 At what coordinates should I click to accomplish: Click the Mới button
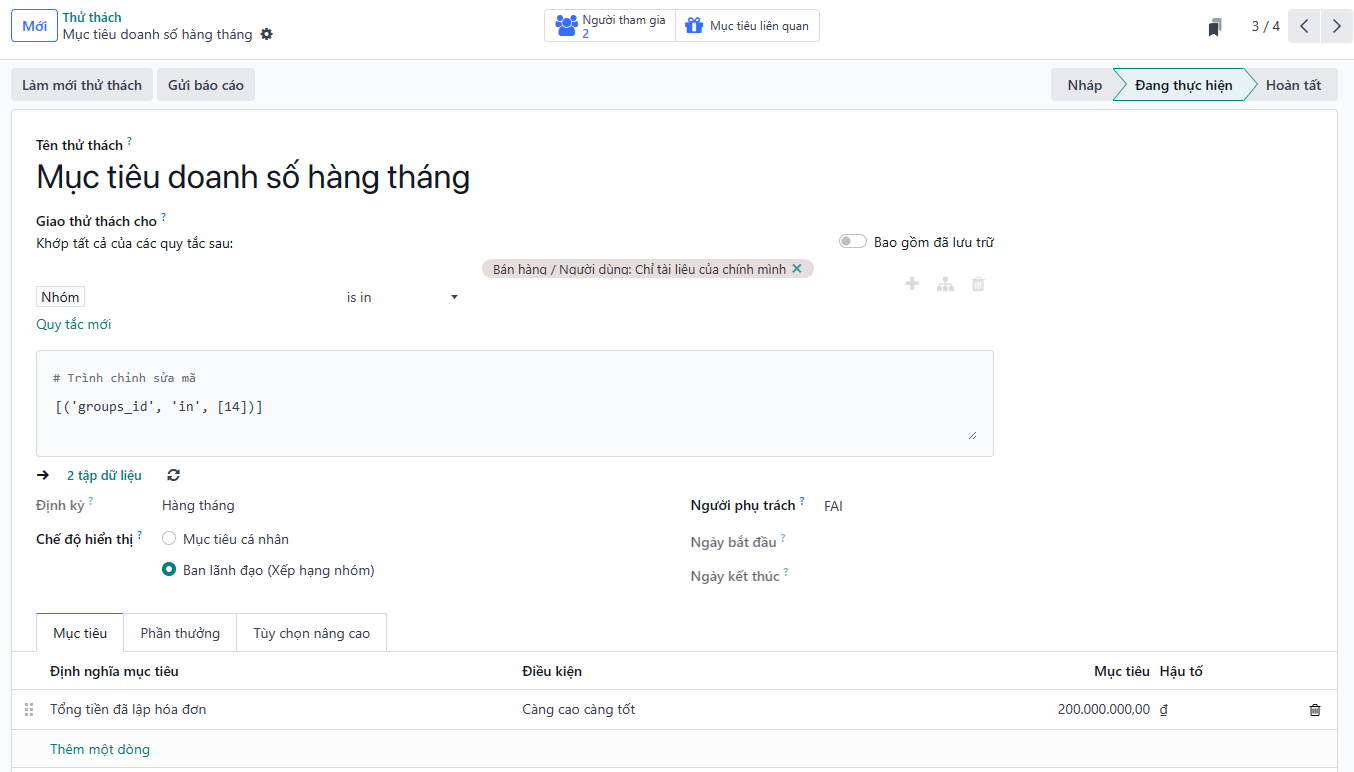34,26
